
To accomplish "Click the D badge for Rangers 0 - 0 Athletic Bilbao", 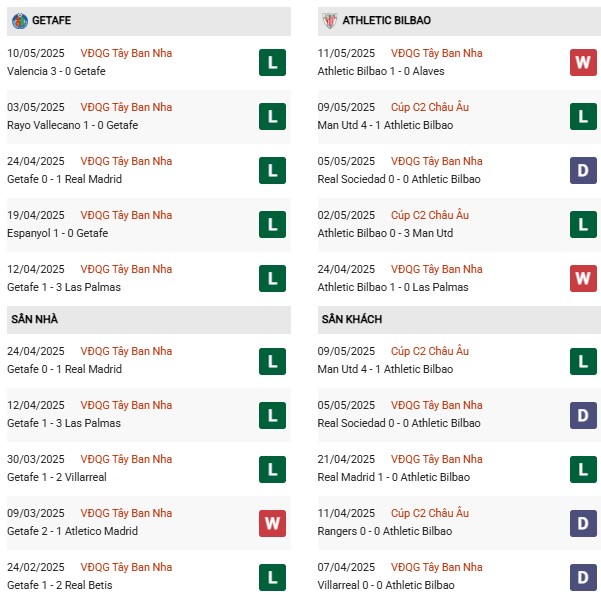I will pyautogui.click(x=583, y=523).
